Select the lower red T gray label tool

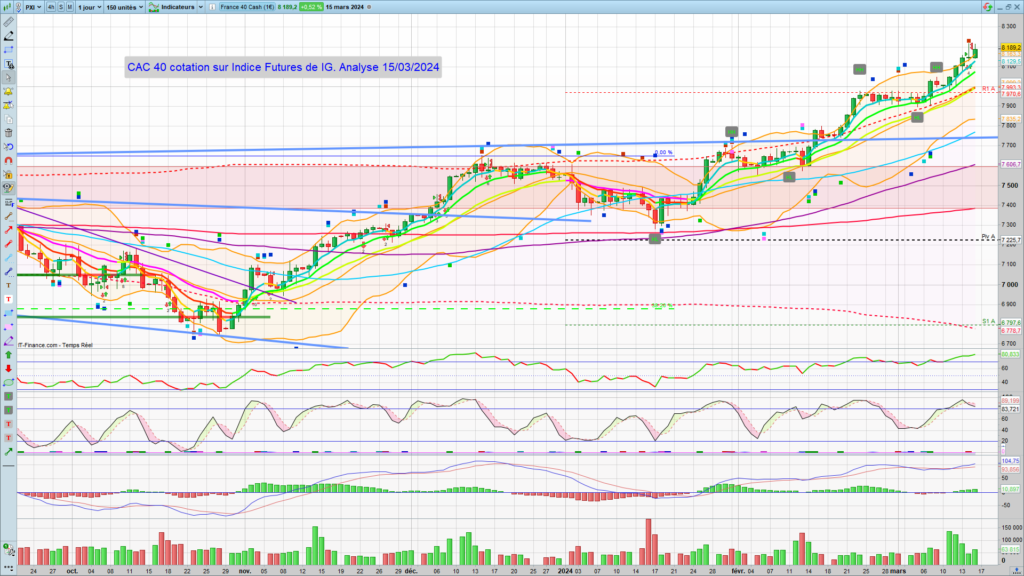coord(8,438)
